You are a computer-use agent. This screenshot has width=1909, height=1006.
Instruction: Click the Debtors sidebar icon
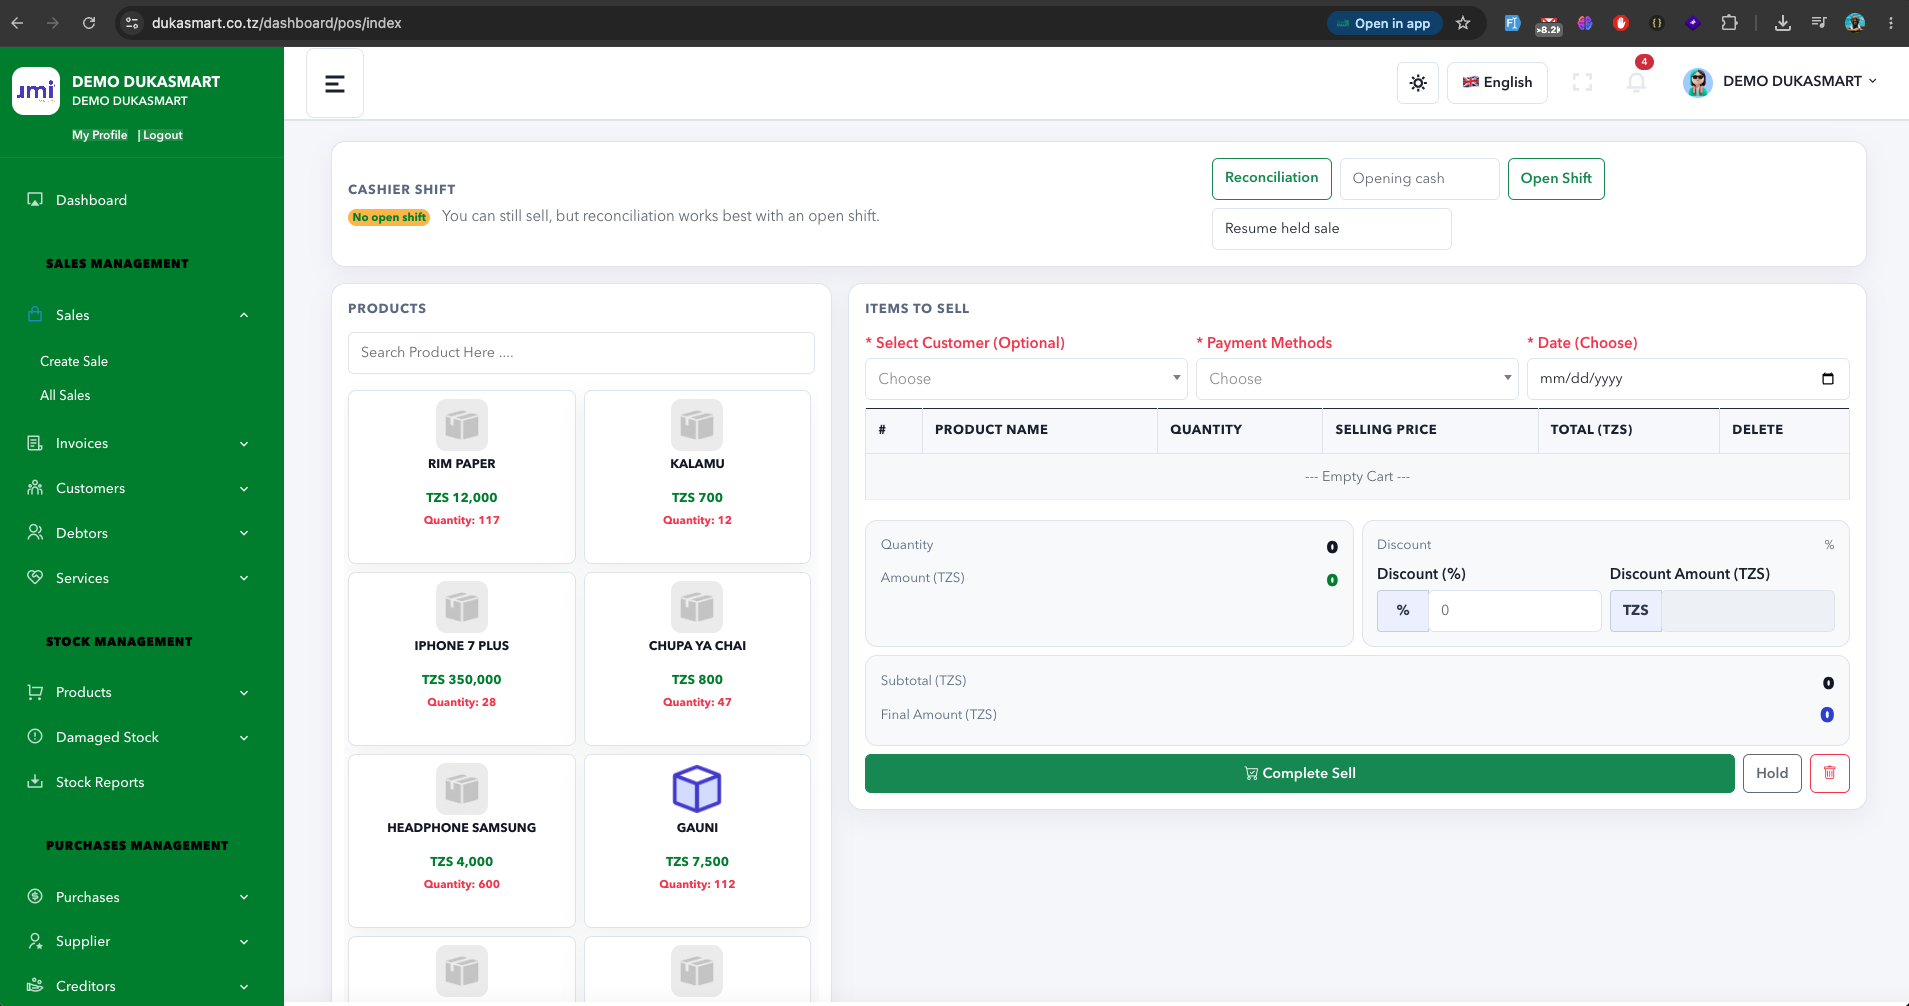[35, 532]
